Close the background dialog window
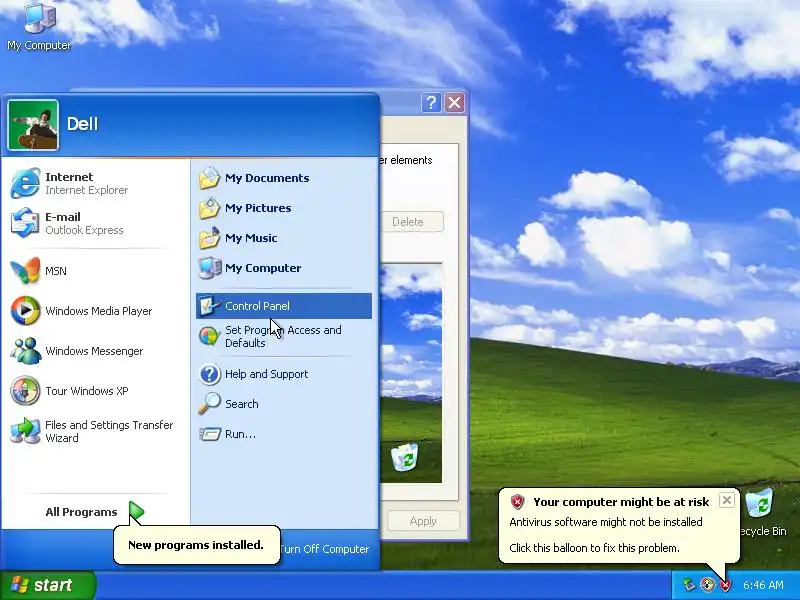800x600 pixels. (x=454, y=103)
